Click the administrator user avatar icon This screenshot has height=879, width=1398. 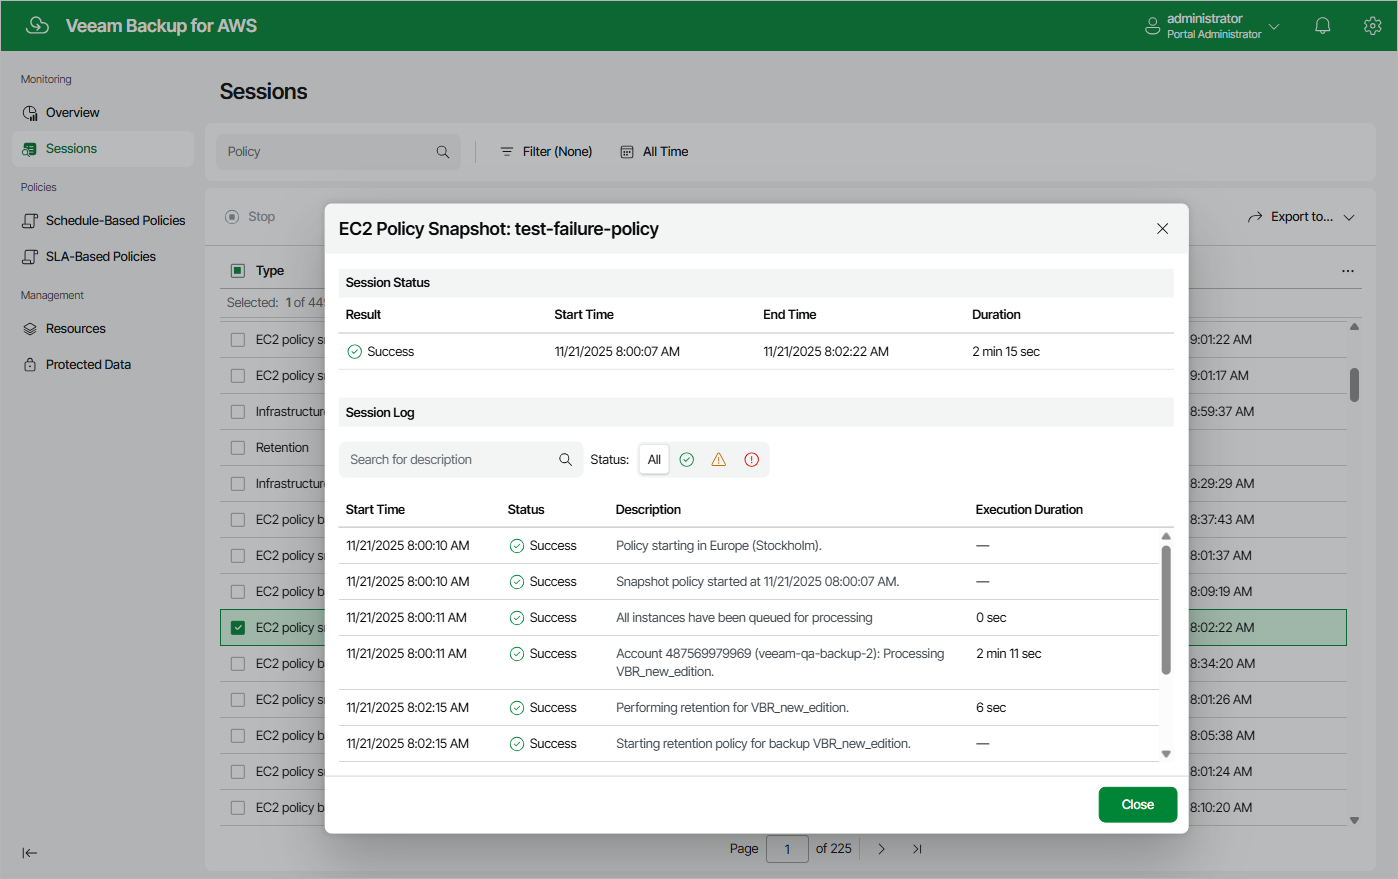click(x=1153, y=26)
